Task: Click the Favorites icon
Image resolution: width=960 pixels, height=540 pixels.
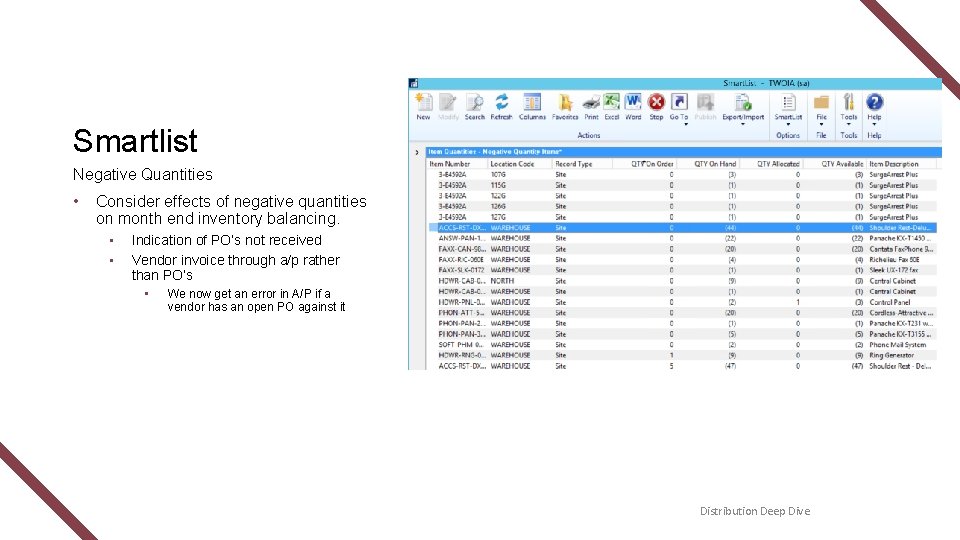Action: pos(564,102)
